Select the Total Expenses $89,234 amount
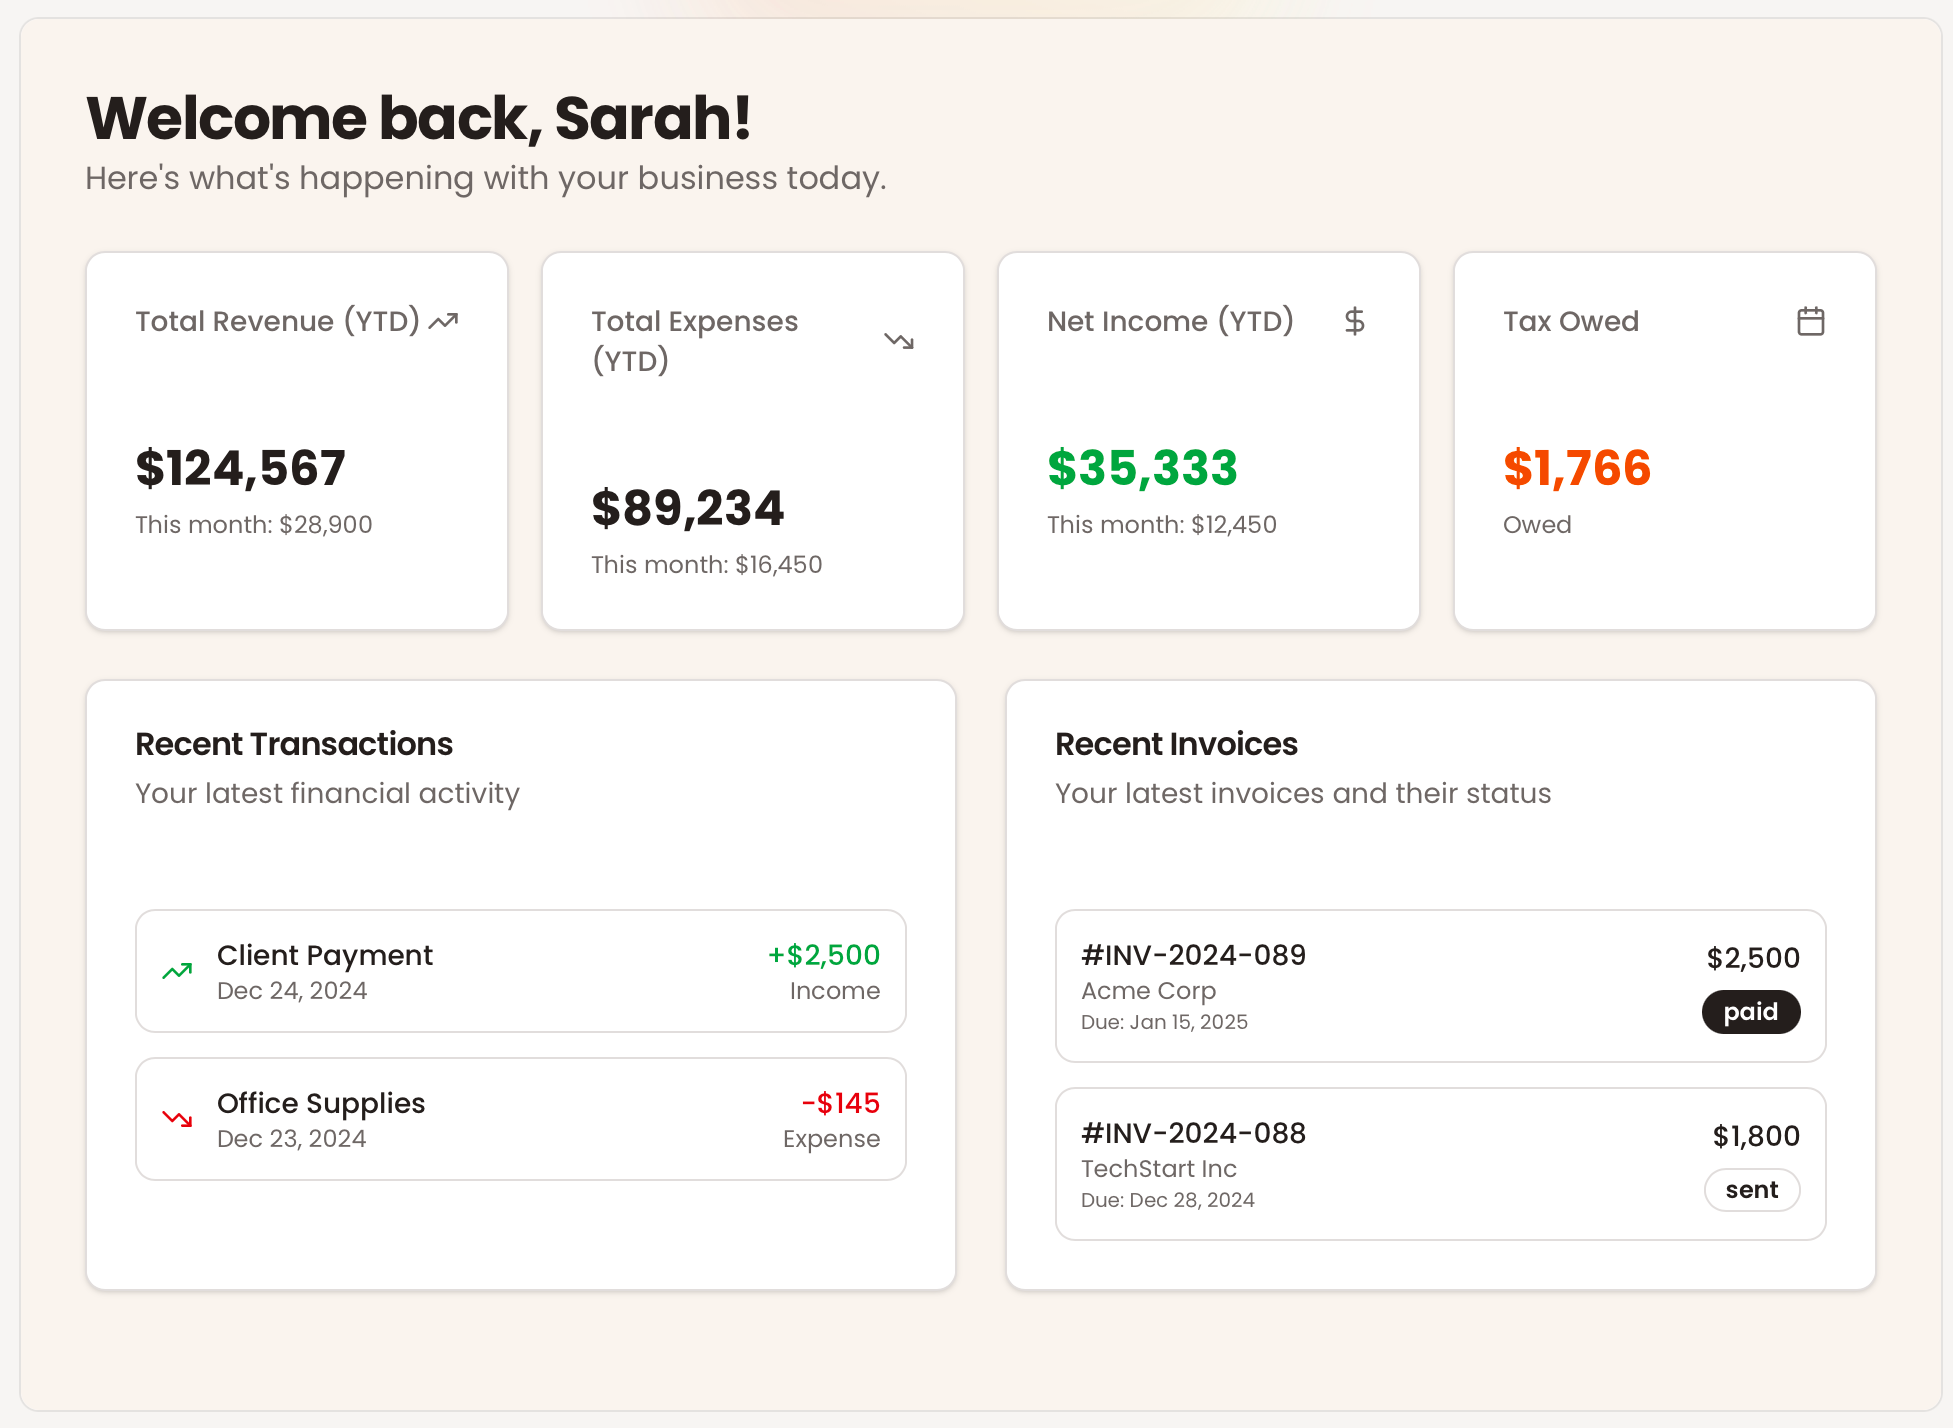Image resolution: width=1953 pixels, height=1428 pixels. pos(687,508)
